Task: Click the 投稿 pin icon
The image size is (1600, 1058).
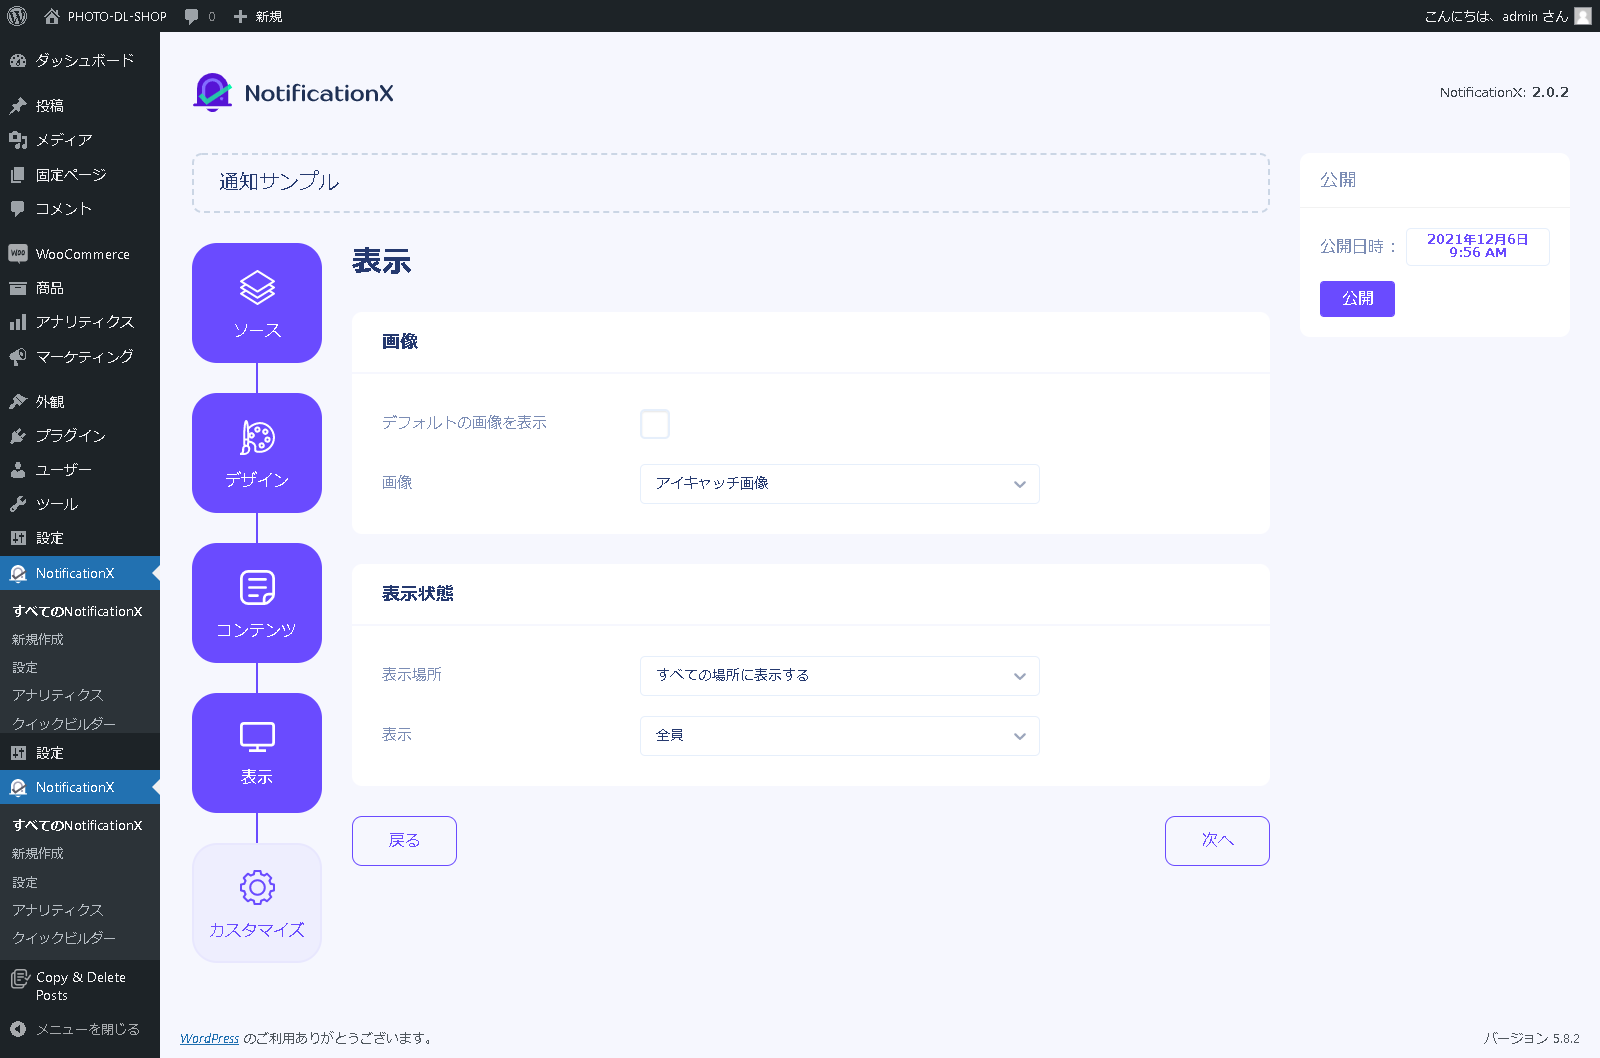Action: pyautogui.click(x=18, y=105)
